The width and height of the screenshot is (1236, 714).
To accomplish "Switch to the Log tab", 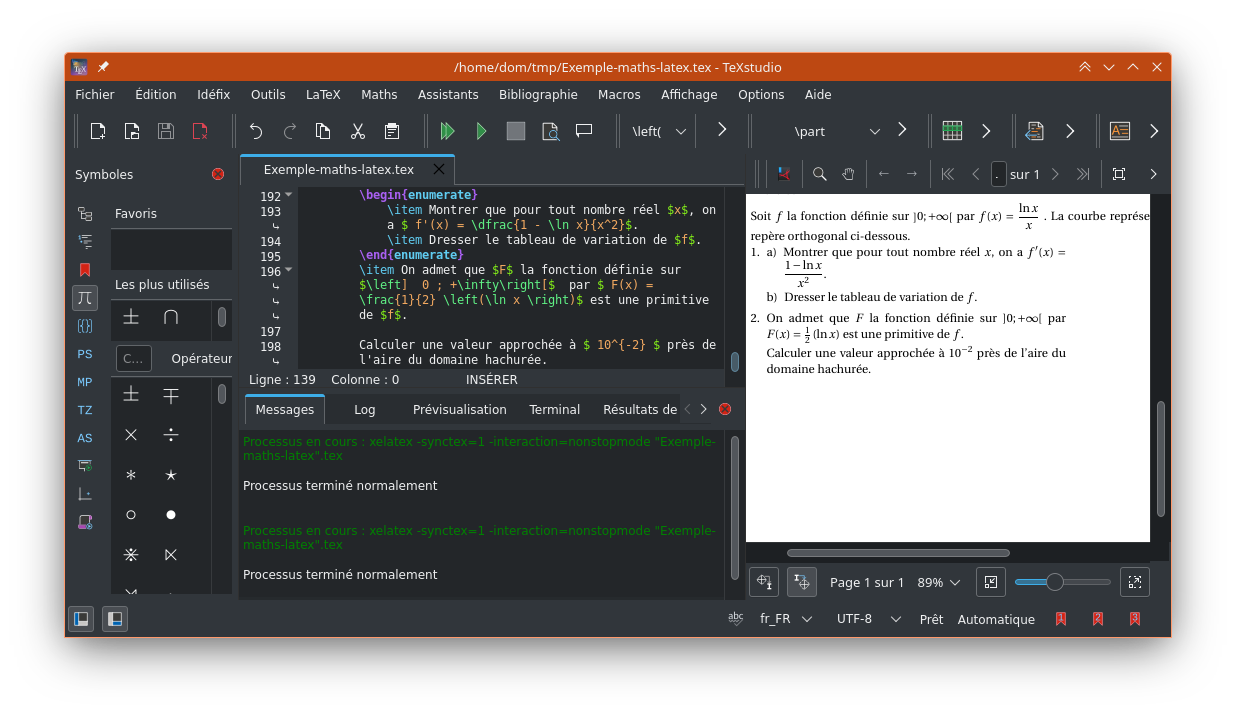I will pyautogui.click(x=365, y=409).
